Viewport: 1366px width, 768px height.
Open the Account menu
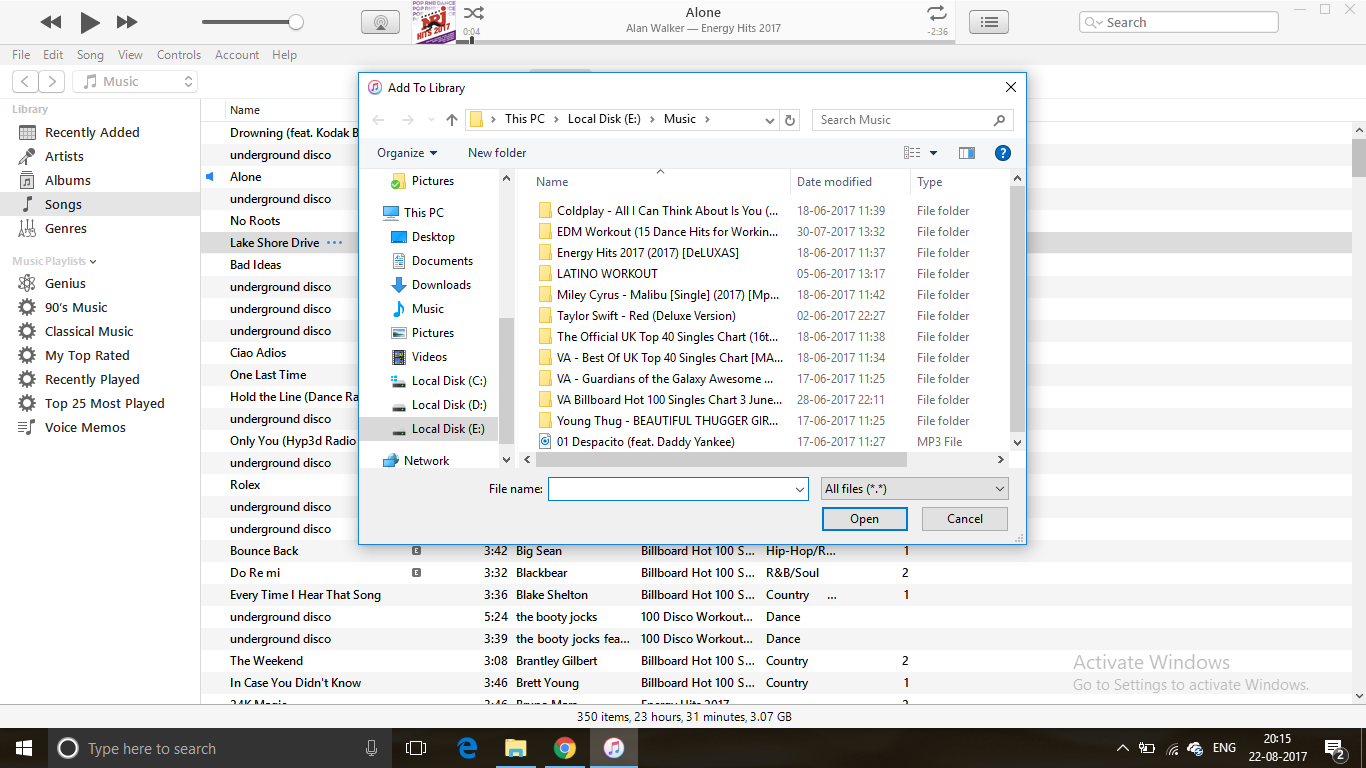point(237,55)
